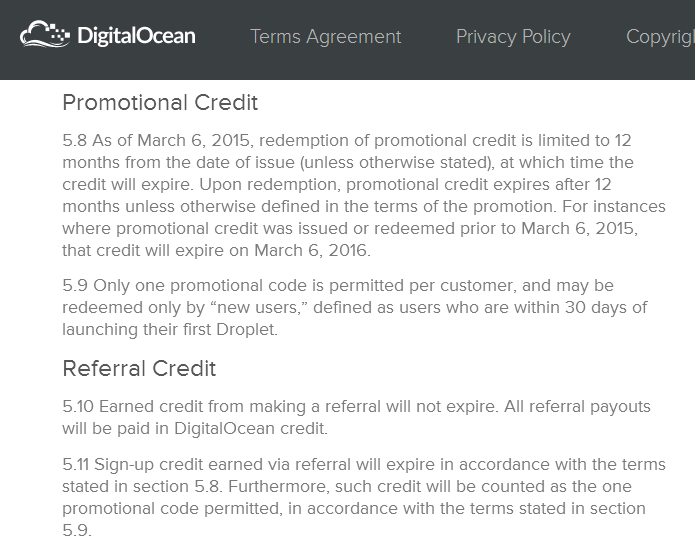The height and width of the screenshot is (552, 695).
Task: Click 'DigitalOcean credit' in section 5.10
Action: tap(250, 428)
